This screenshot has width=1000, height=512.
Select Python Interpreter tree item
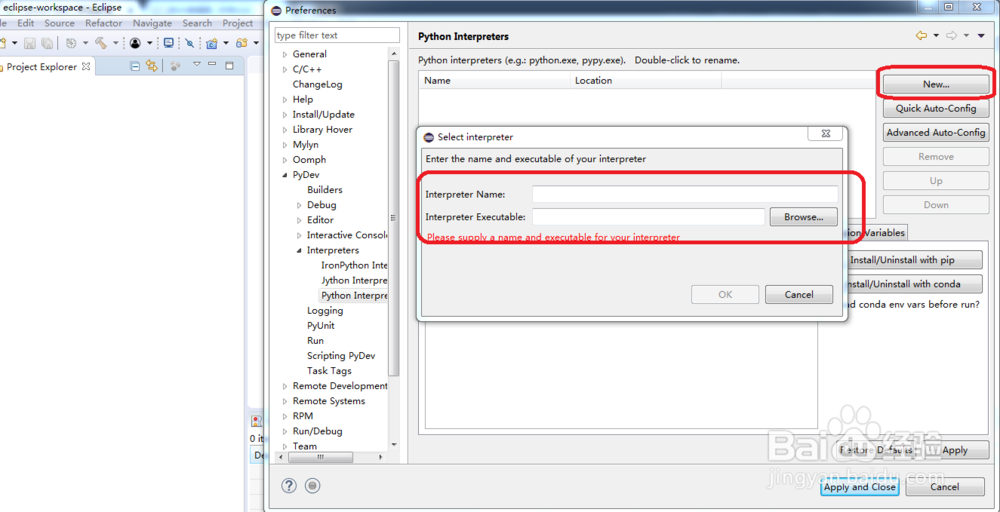pyautogui.click(x=354, y=295)
